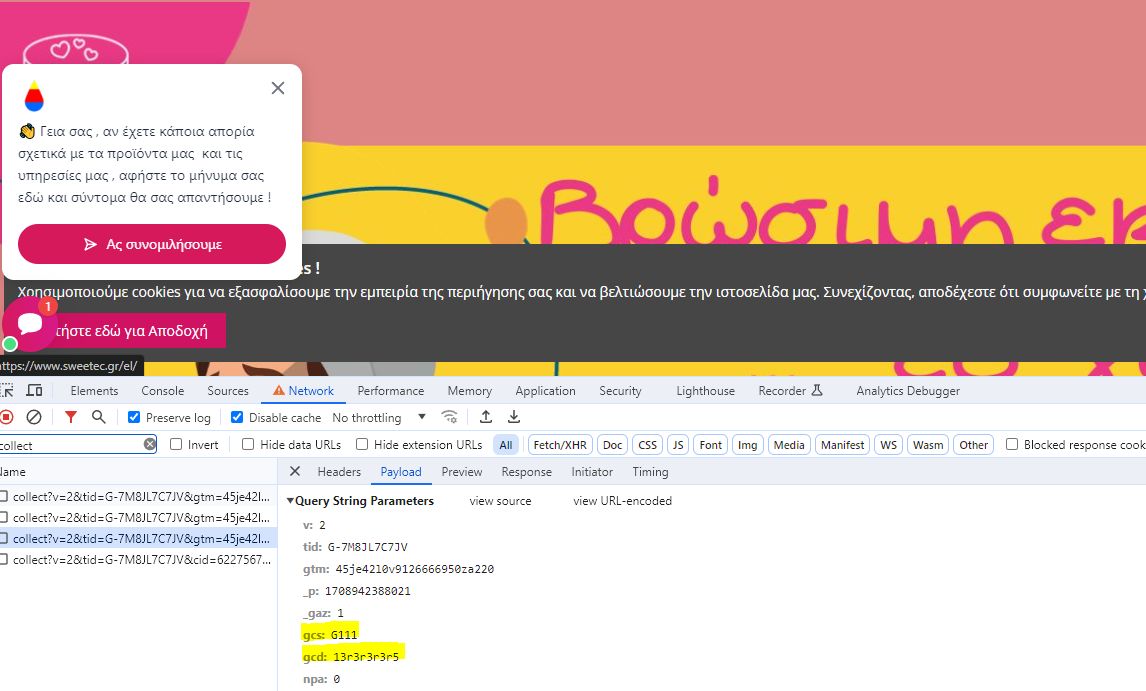Export HAR file download icon
1146x691 pixels.
pos(514,417)
